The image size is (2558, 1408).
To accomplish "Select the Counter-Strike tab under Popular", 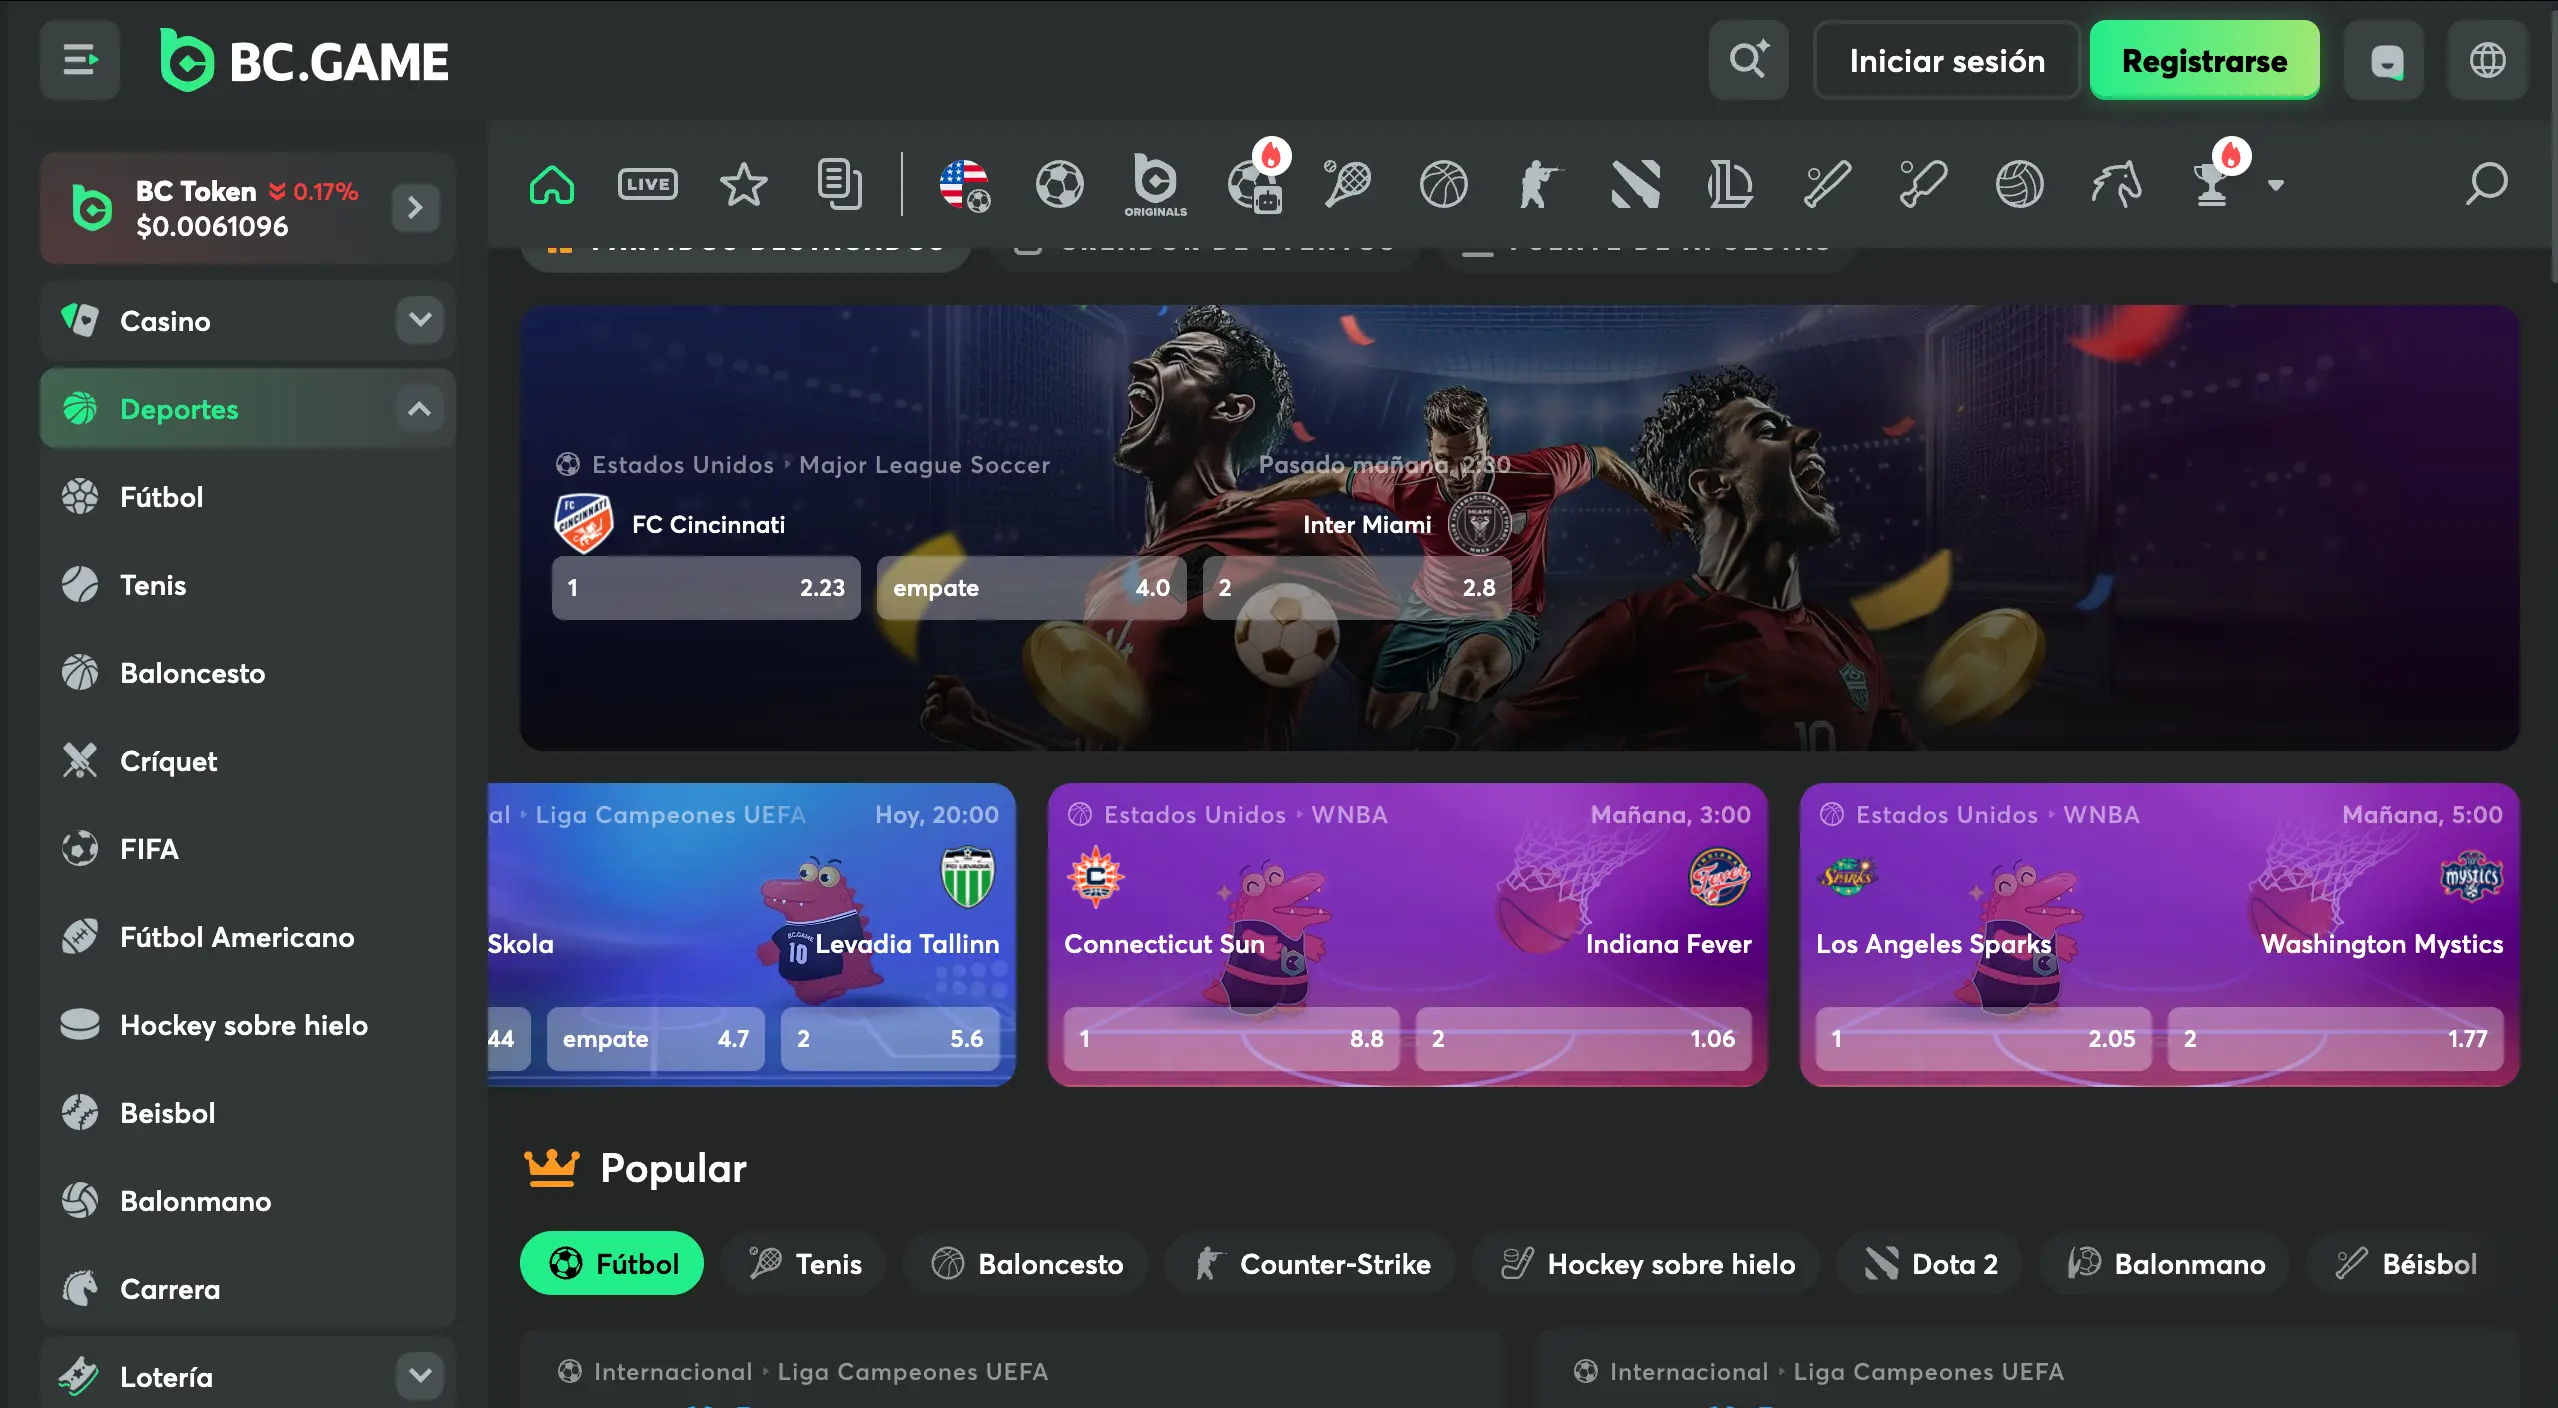I will (x=1311, y=1264).
